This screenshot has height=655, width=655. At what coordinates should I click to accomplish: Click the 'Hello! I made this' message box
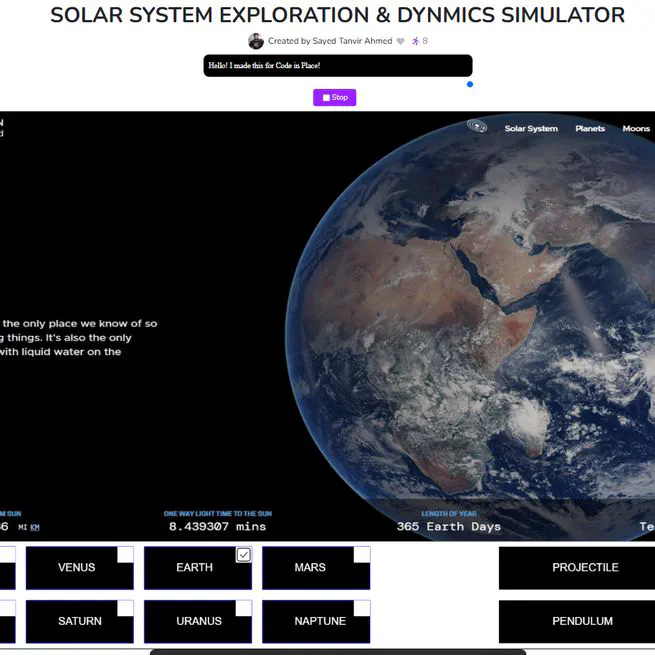337,66
